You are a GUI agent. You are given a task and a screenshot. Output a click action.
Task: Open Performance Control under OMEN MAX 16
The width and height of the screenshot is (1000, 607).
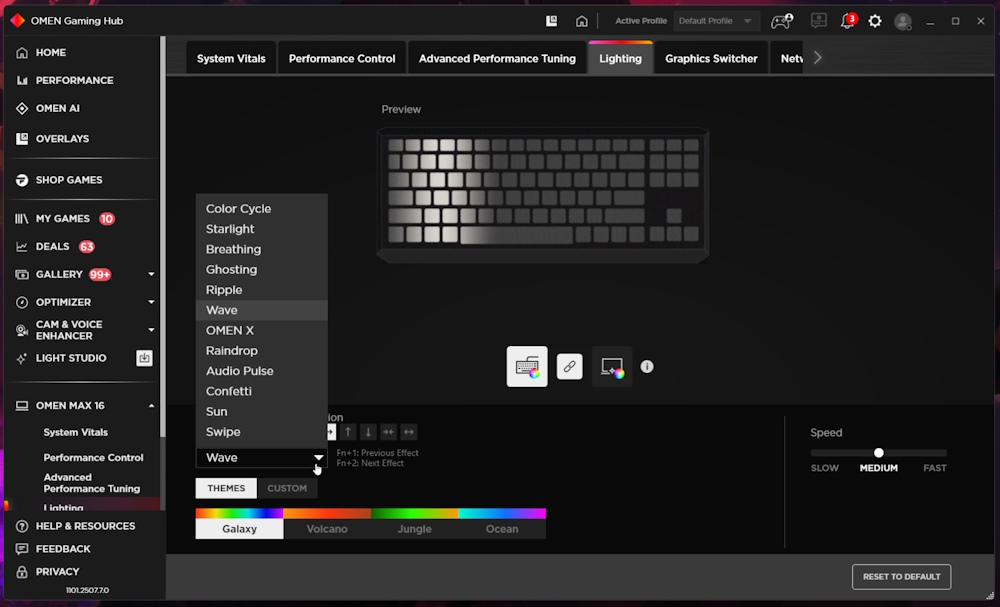pyautogui.click(x=93, y=458)
